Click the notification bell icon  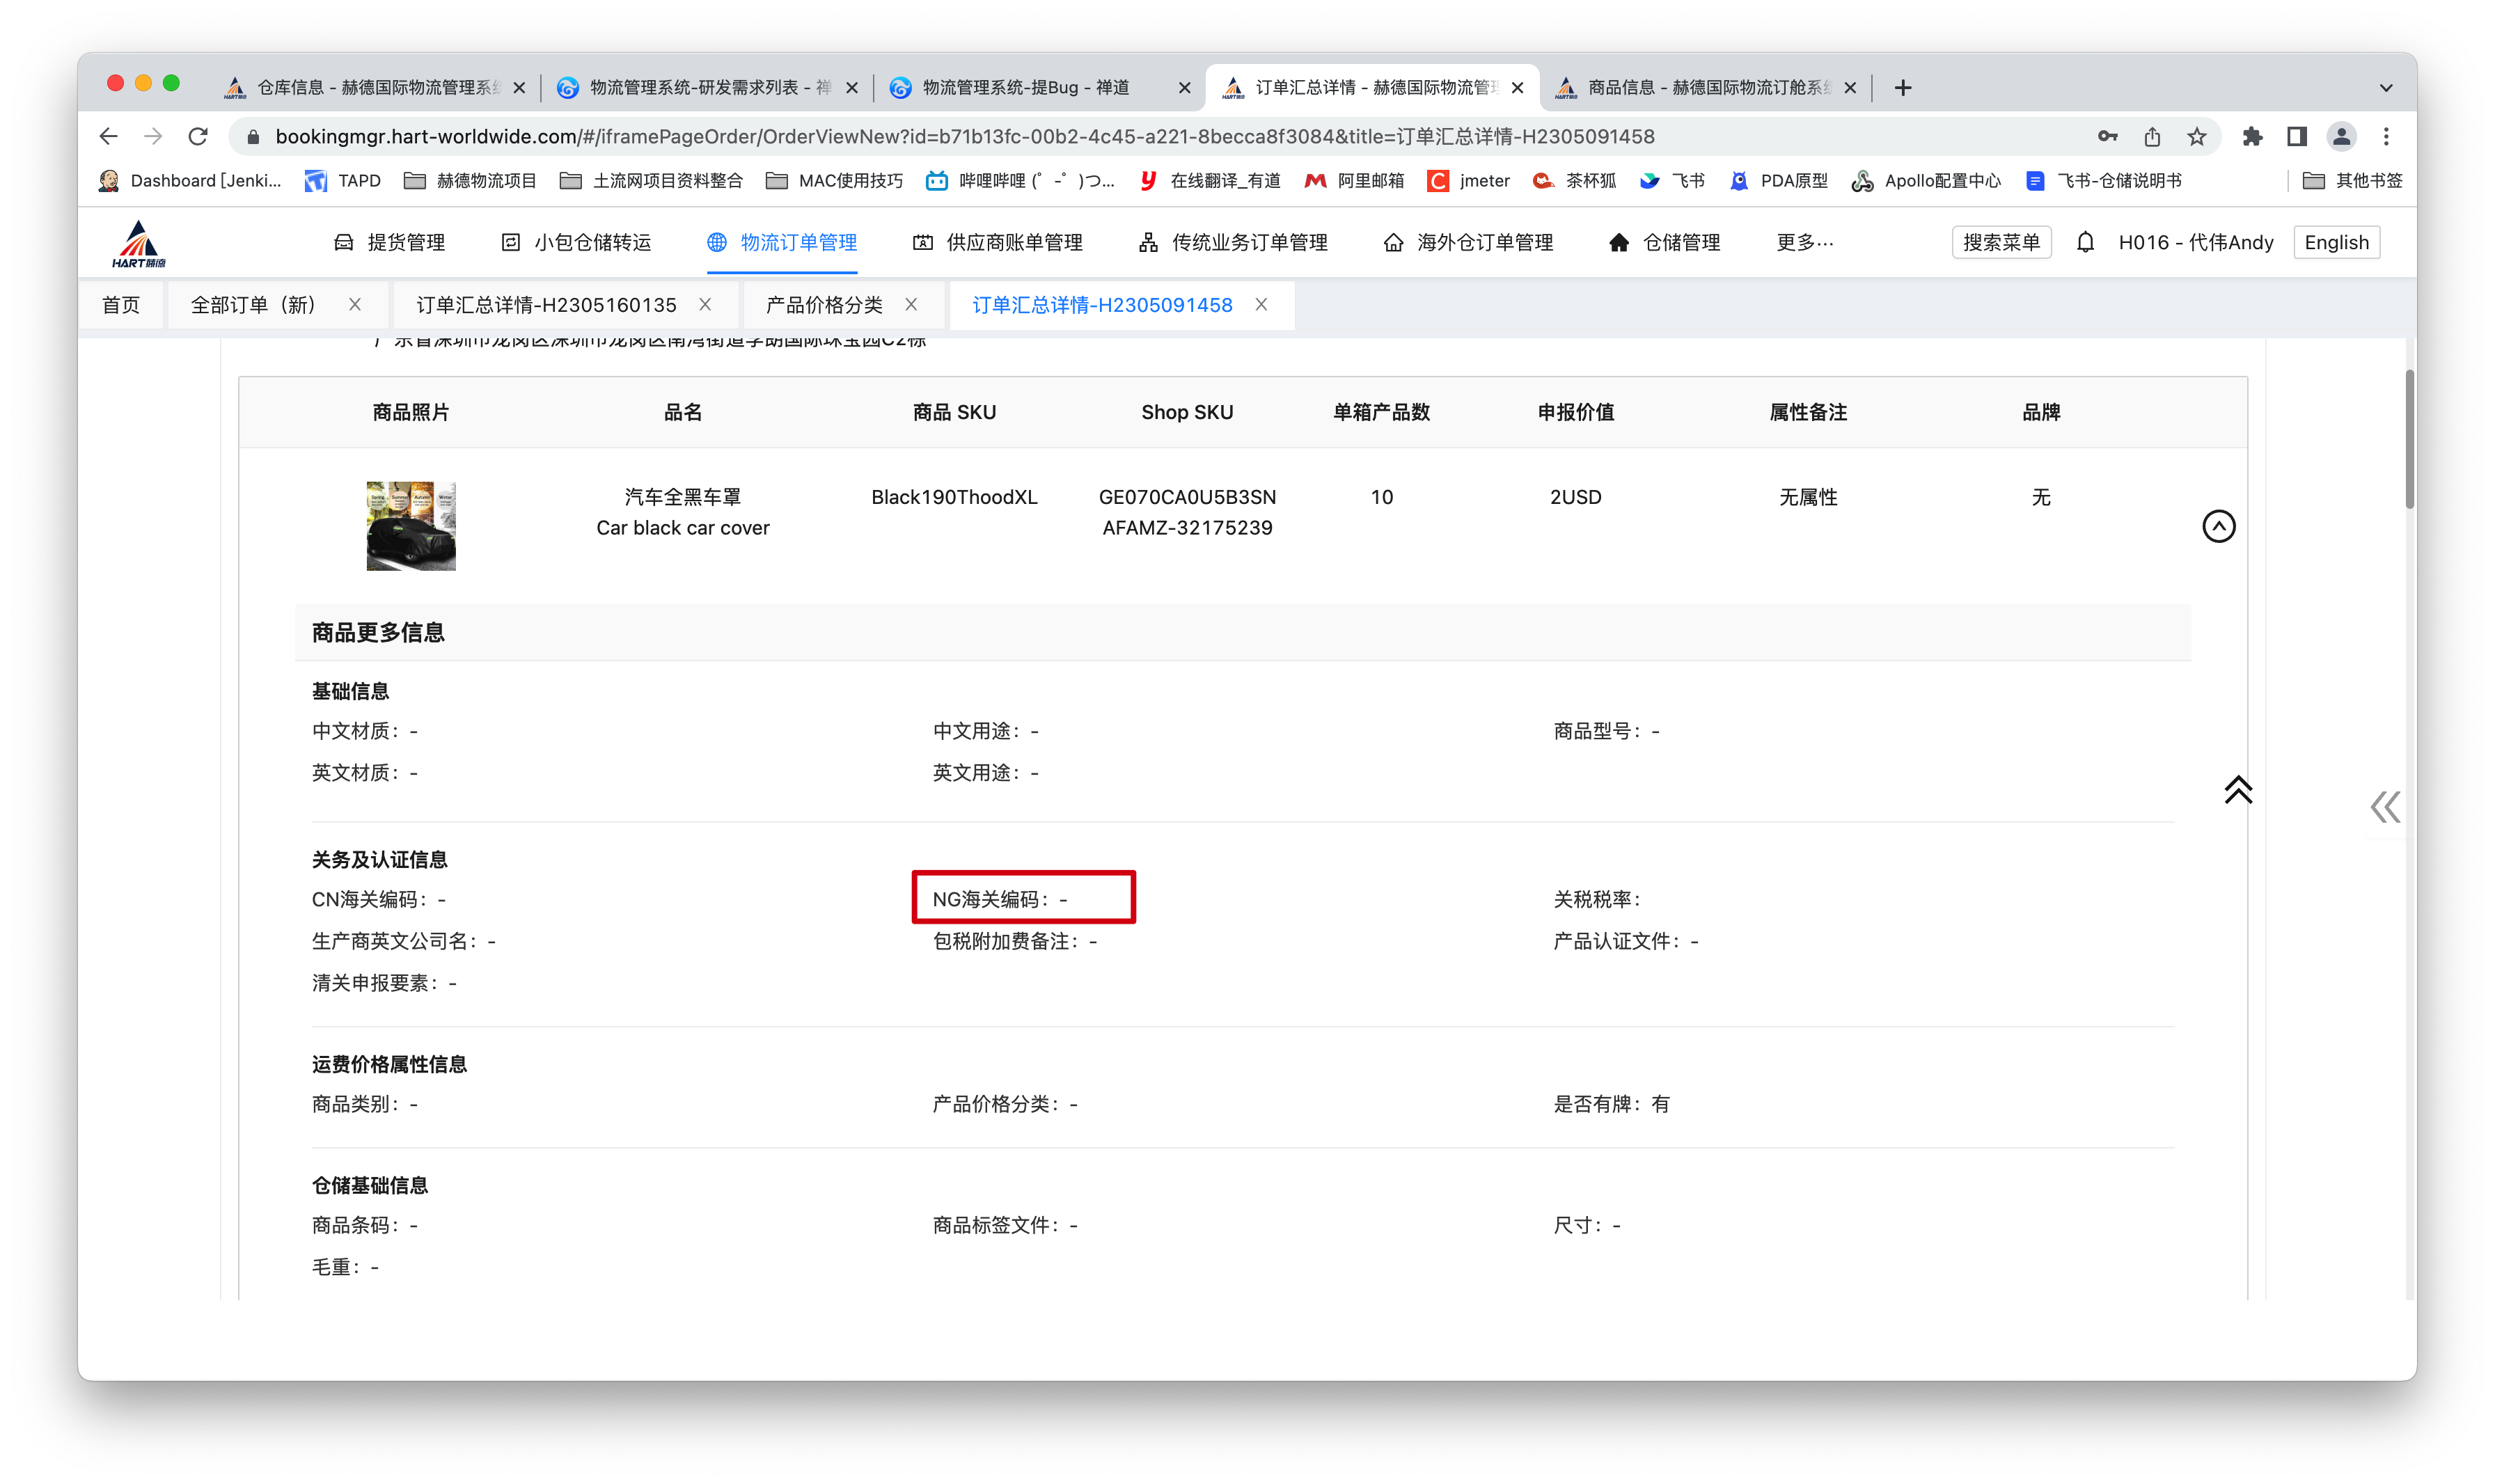point(2084,242)
